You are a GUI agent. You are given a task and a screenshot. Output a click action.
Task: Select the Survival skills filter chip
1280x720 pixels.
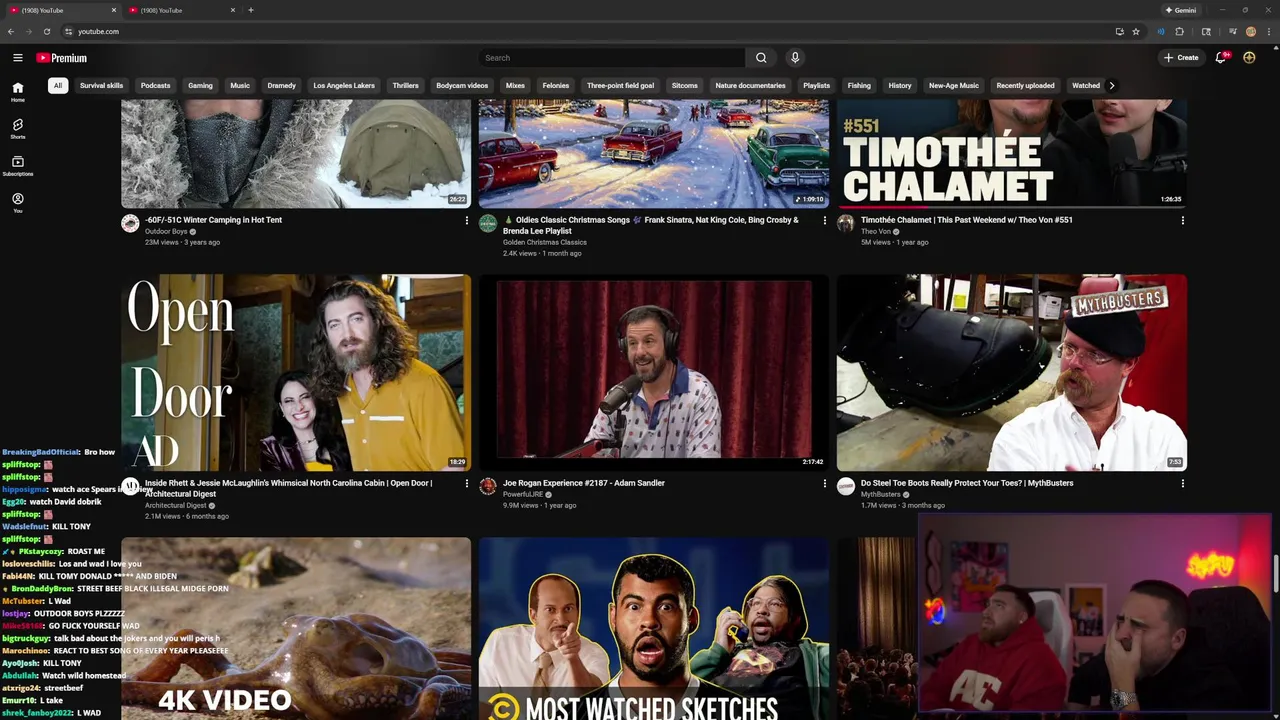point(101,85)
